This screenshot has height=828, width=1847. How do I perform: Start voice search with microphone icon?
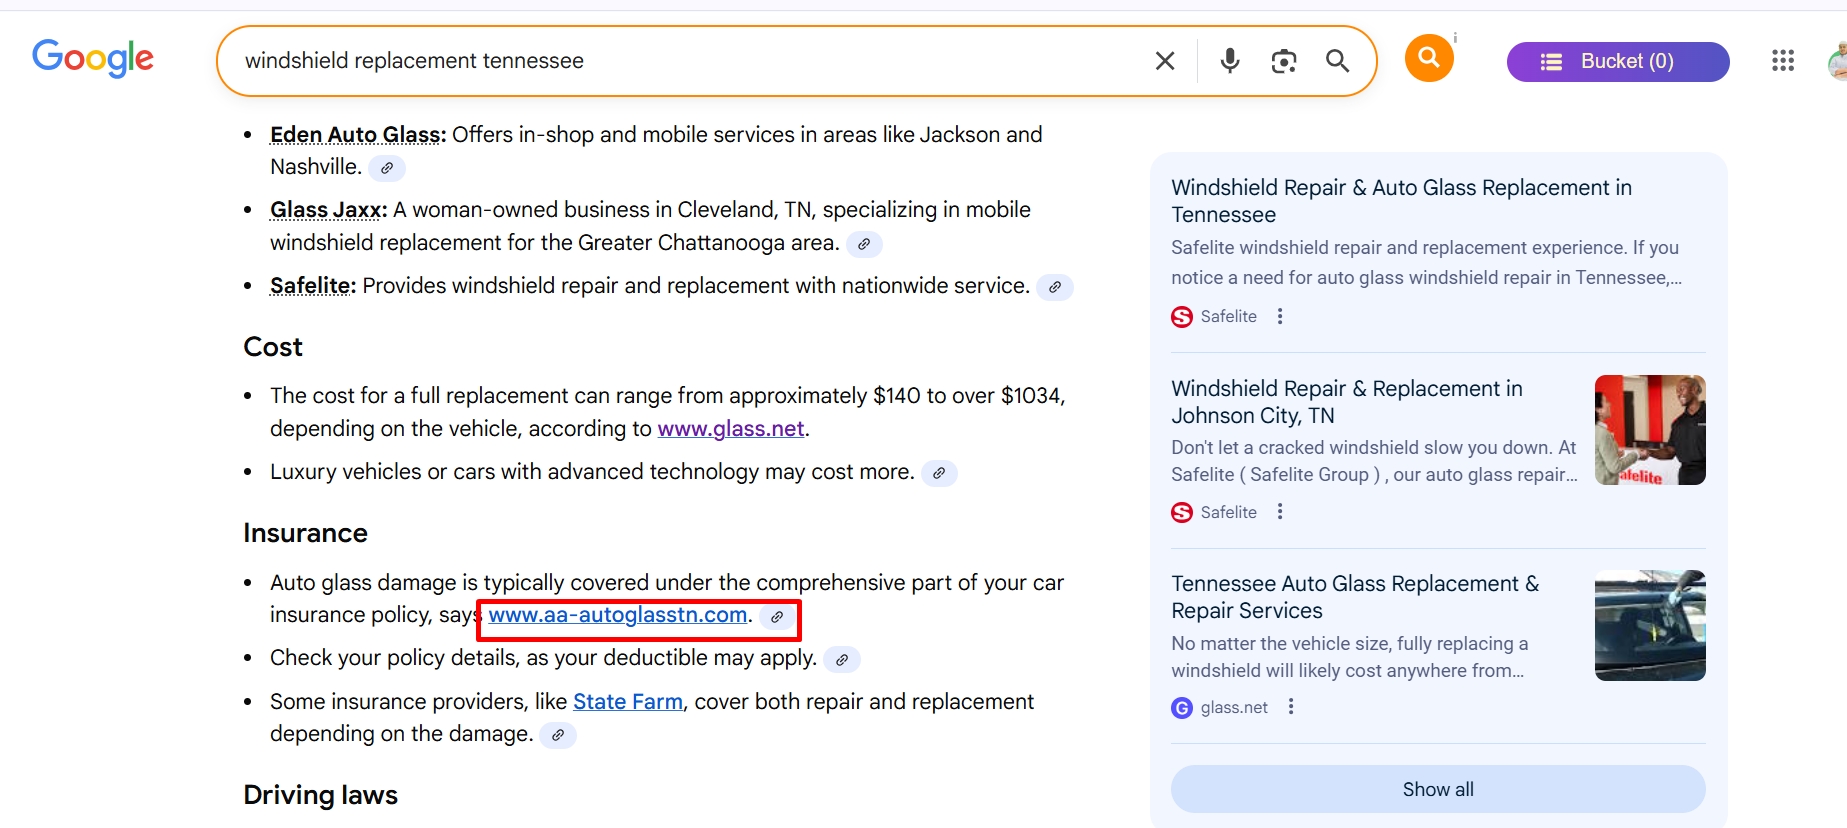[1230, 61]
